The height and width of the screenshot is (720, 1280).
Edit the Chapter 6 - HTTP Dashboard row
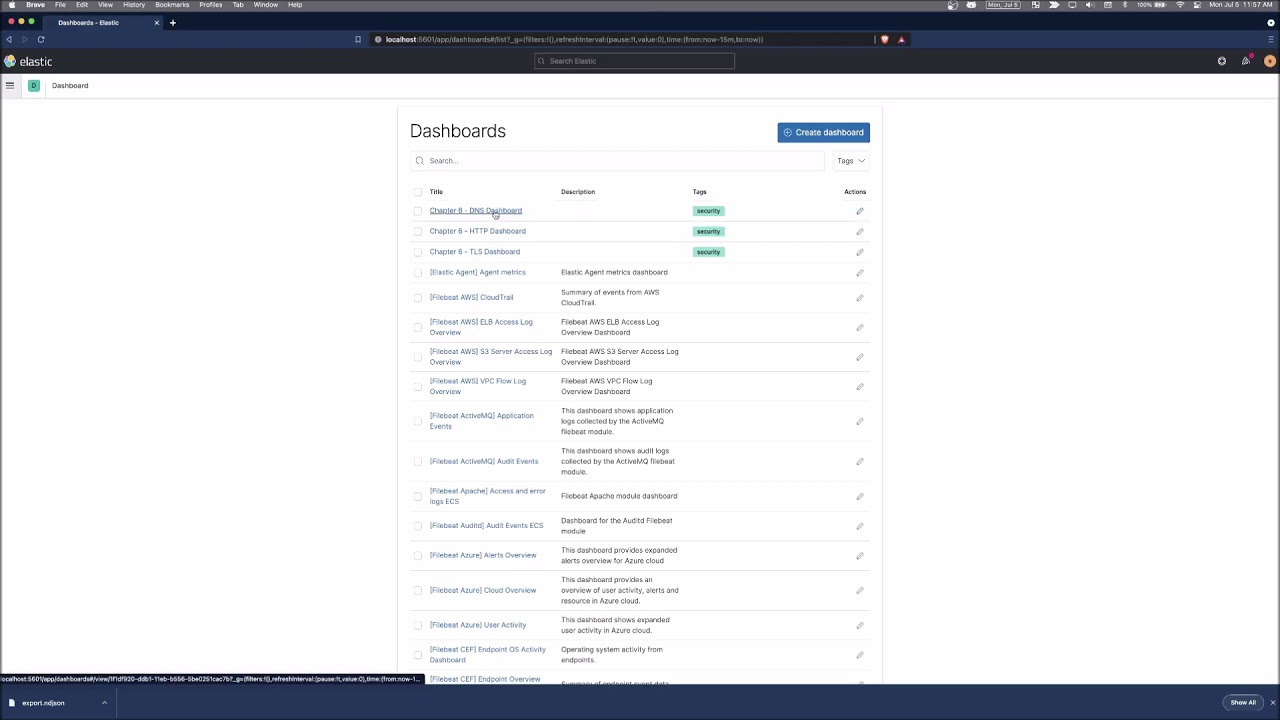click(860, 231)
